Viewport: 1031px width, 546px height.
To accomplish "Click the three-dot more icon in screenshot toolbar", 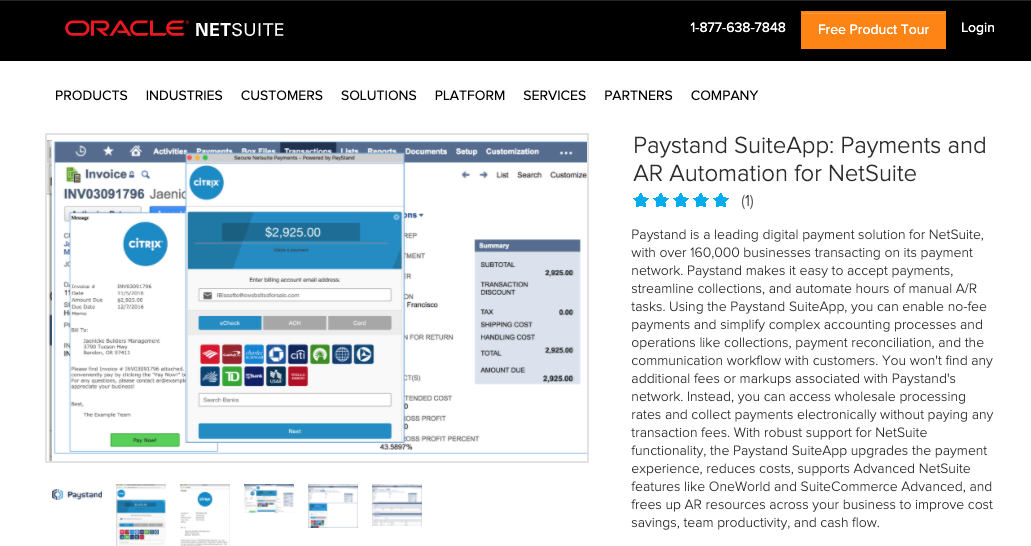I will [565, 153].
